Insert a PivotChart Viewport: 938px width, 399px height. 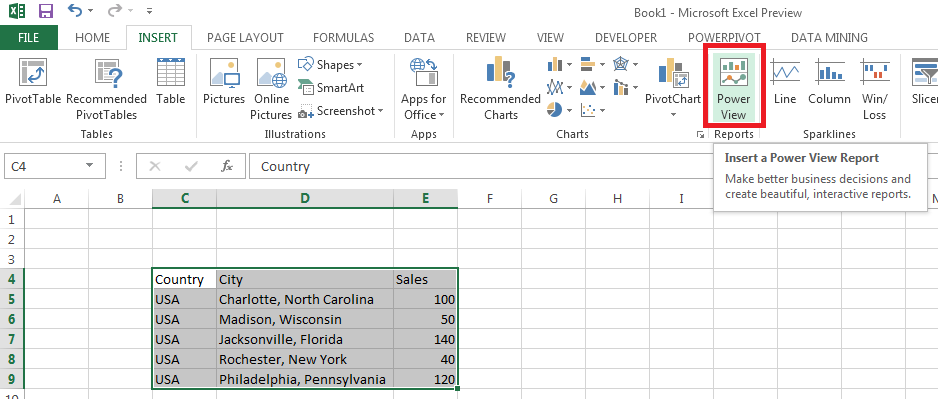[673, 80]
